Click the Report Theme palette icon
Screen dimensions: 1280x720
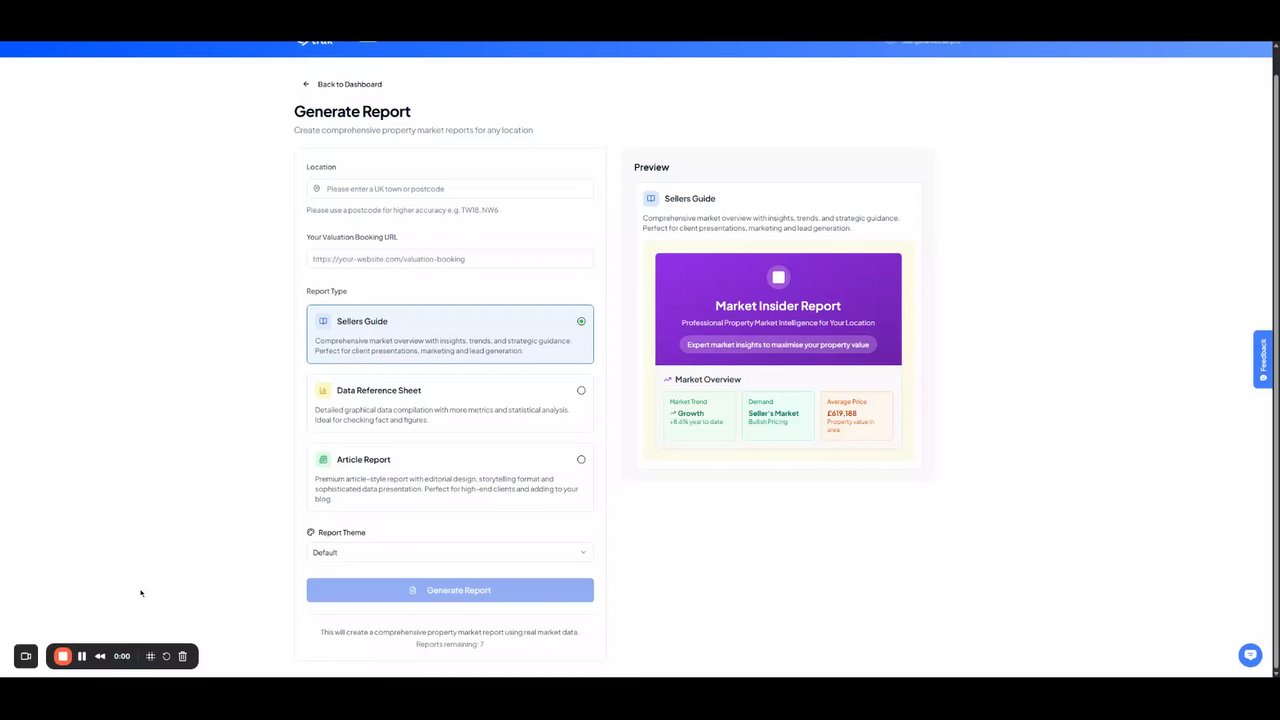point(311,532)
